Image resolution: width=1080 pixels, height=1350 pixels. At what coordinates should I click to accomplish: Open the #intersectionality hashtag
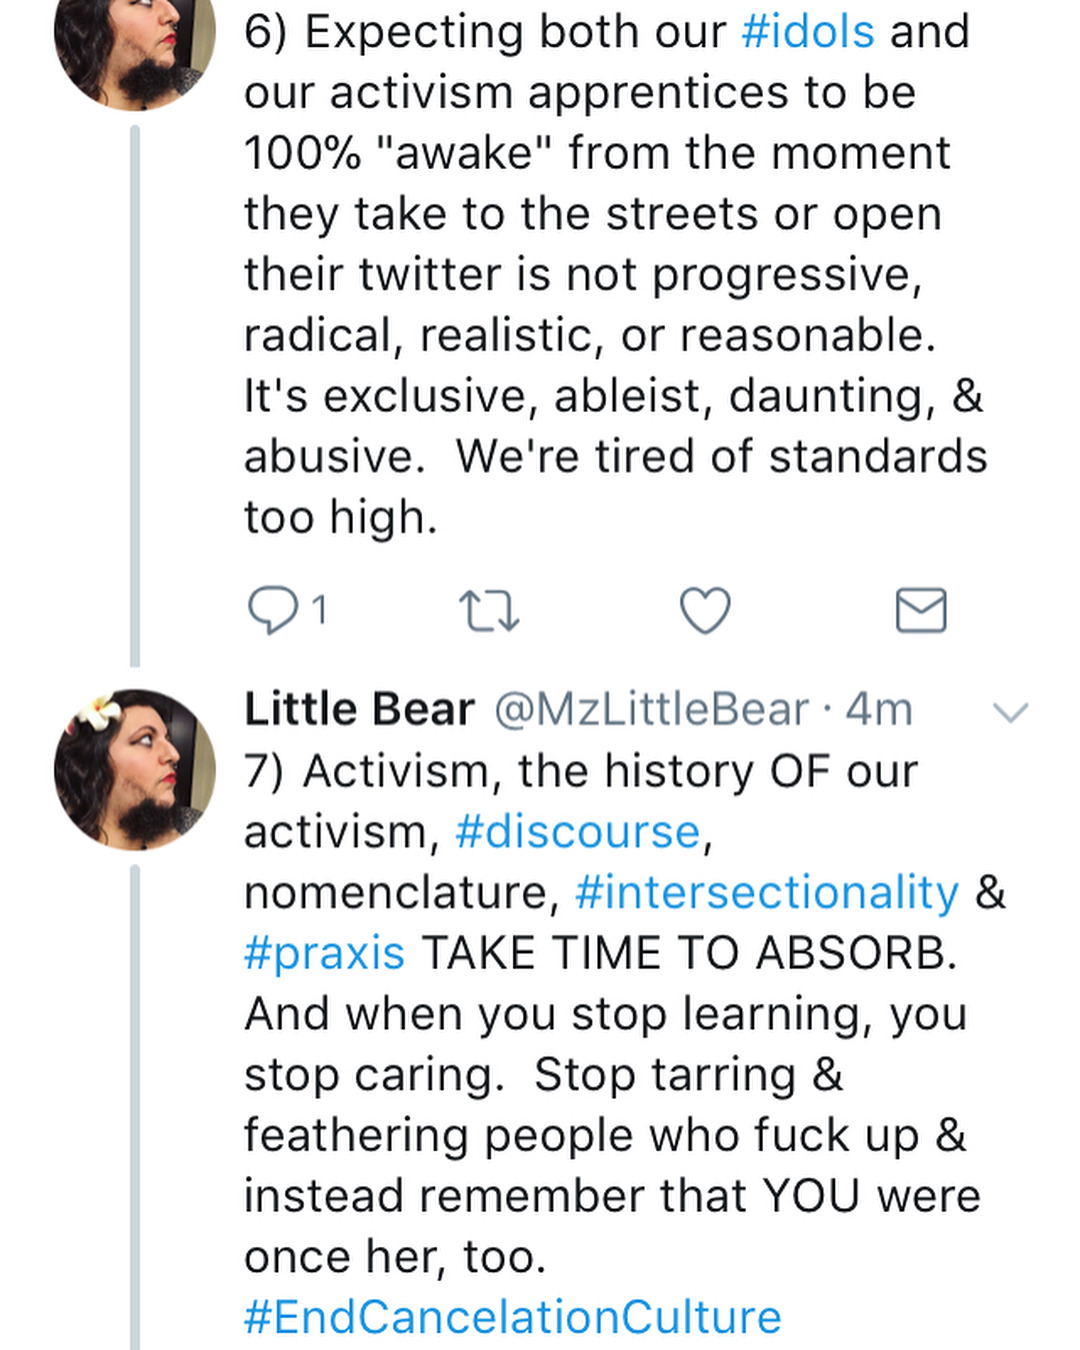coord(767,893)
